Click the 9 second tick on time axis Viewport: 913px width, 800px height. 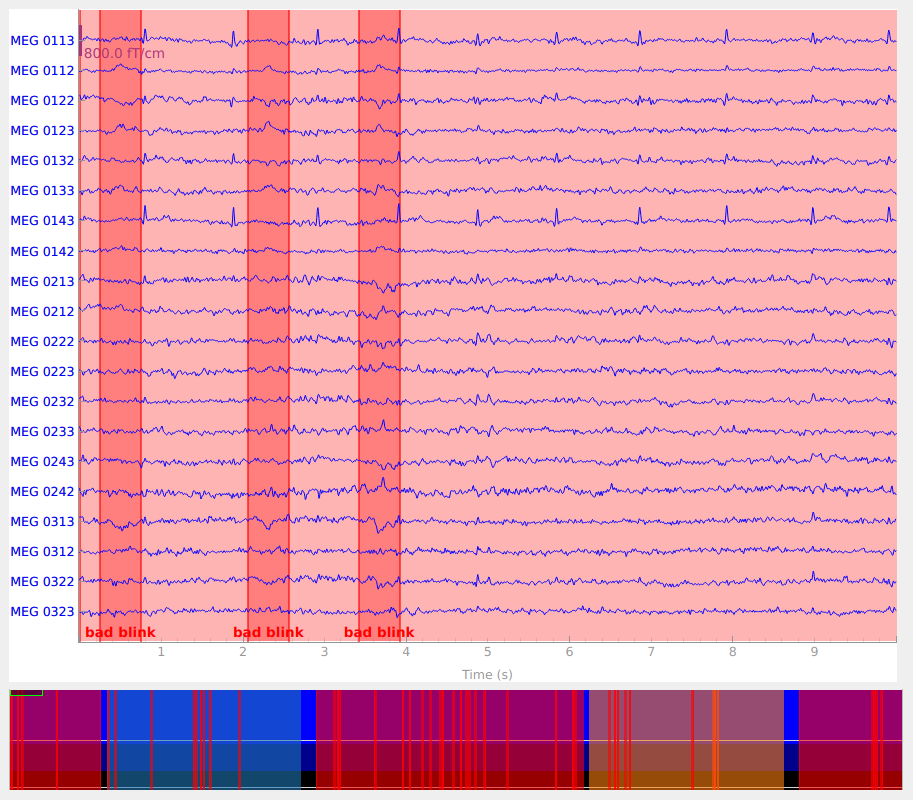pos(814,651)
